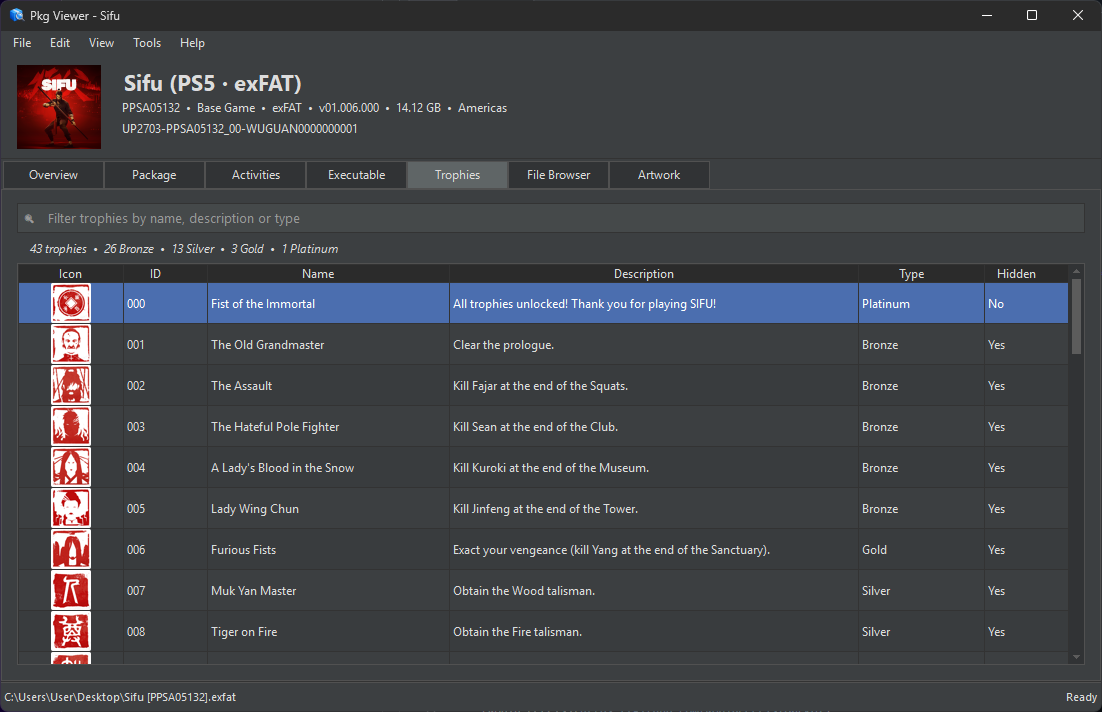This screenshot has width=1102, height=712.
Task: Click the scrollbar up arrow in trophy list
Action: pyautogui.click(x=1076, y=271)
